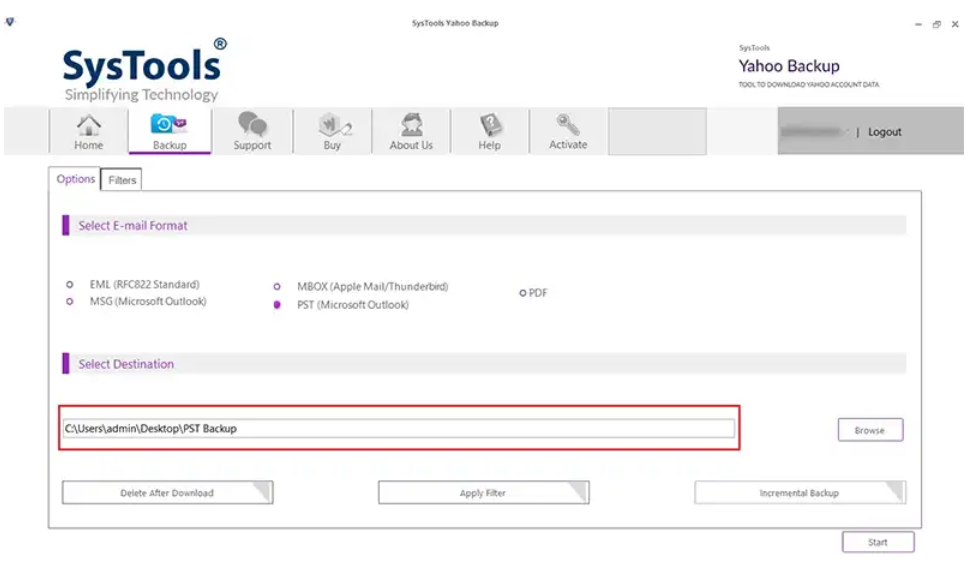
Task: Start the backup with Start button
Action: (878, 542)
